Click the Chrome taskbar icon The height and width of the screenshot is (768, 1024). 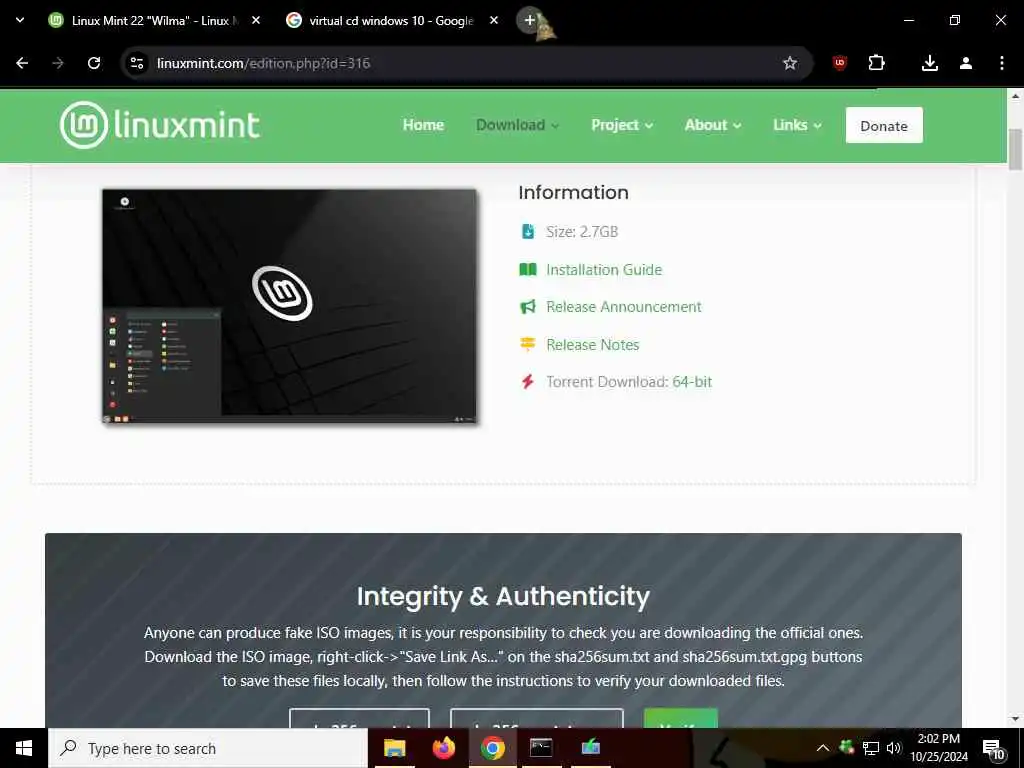coord(493,748)
